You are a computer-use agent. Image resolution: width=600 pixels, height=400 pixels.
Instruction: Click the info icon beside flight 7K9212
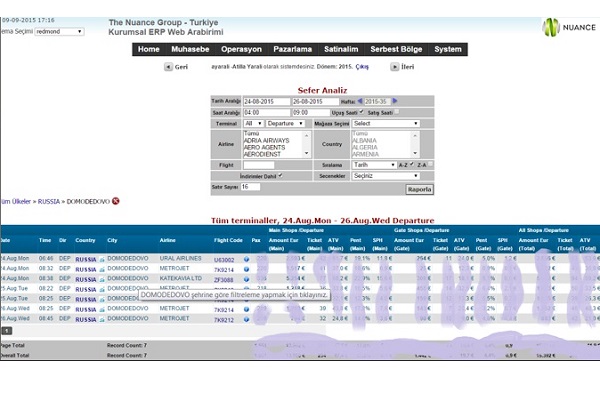246,319
